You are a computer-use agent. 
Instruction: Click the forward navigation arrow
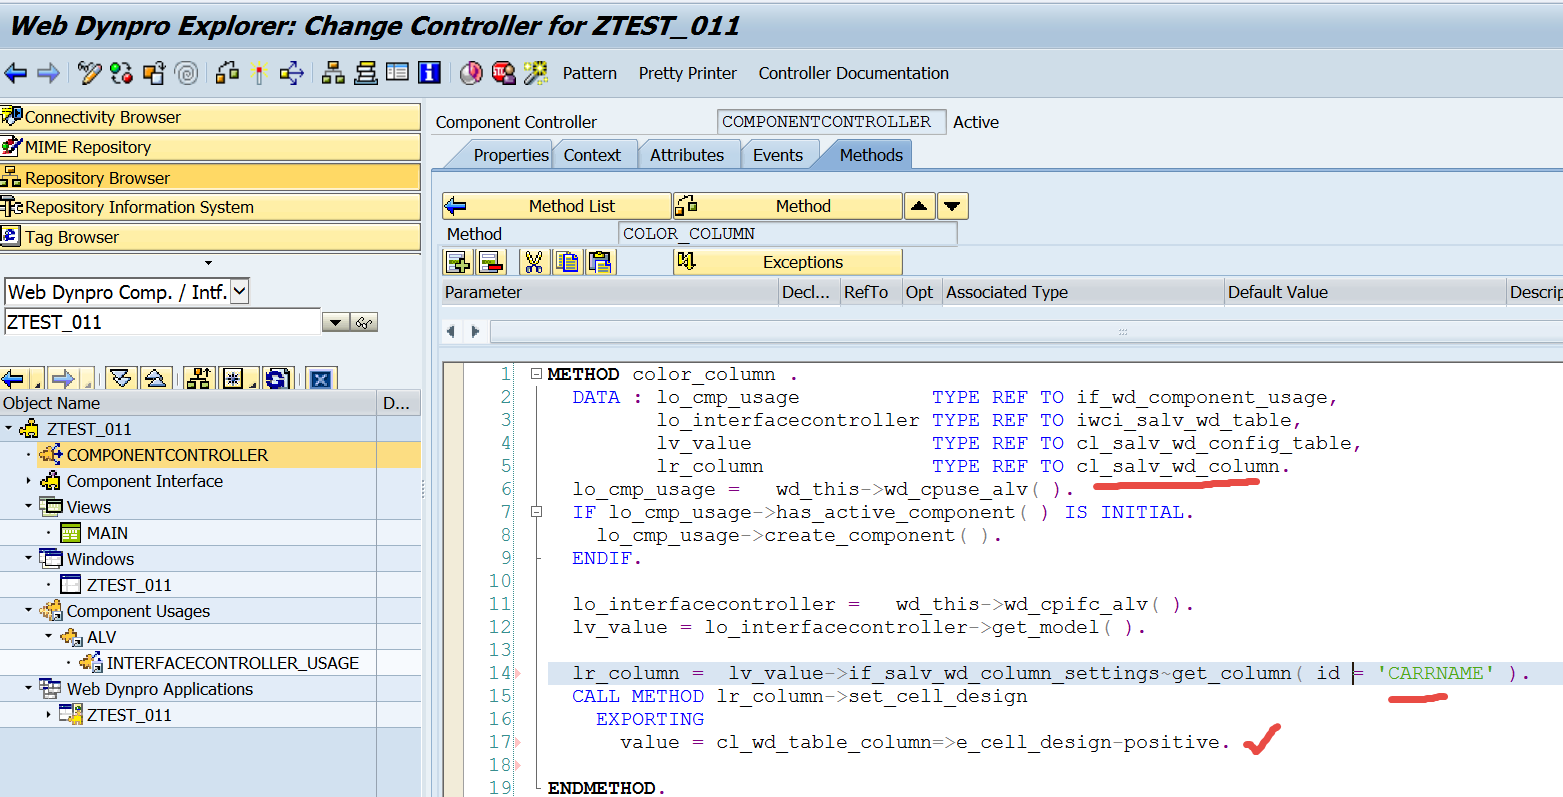pos(46,72)
